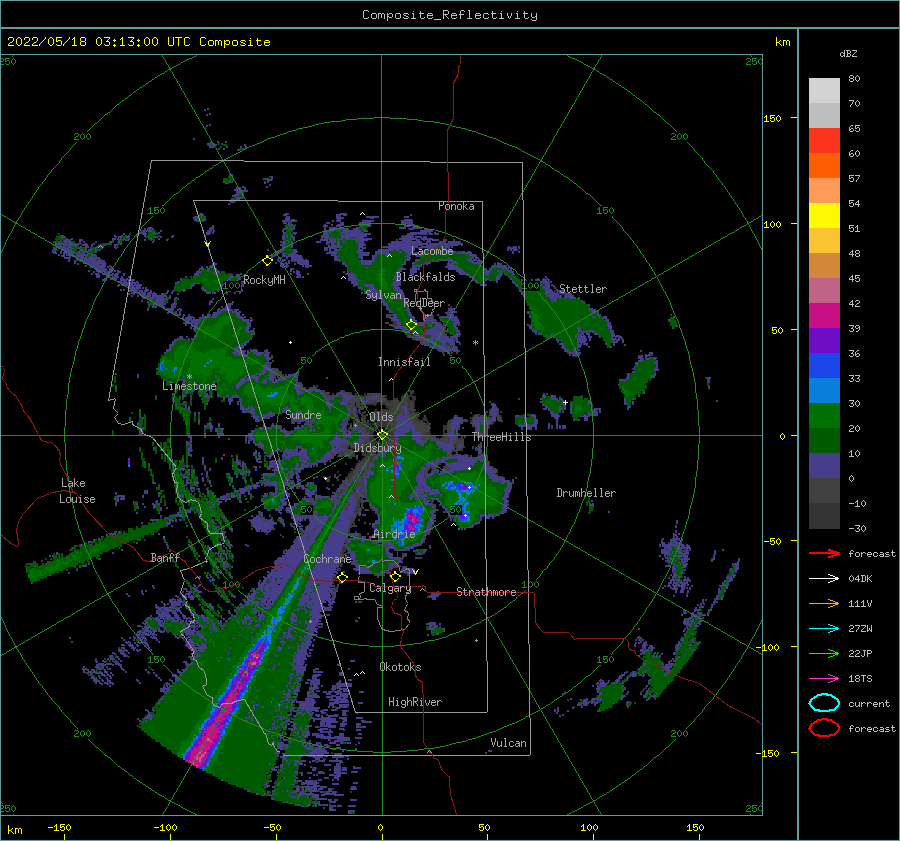Click the yellow radar-center diamond near Didsbury

click(x=382, y=435)
